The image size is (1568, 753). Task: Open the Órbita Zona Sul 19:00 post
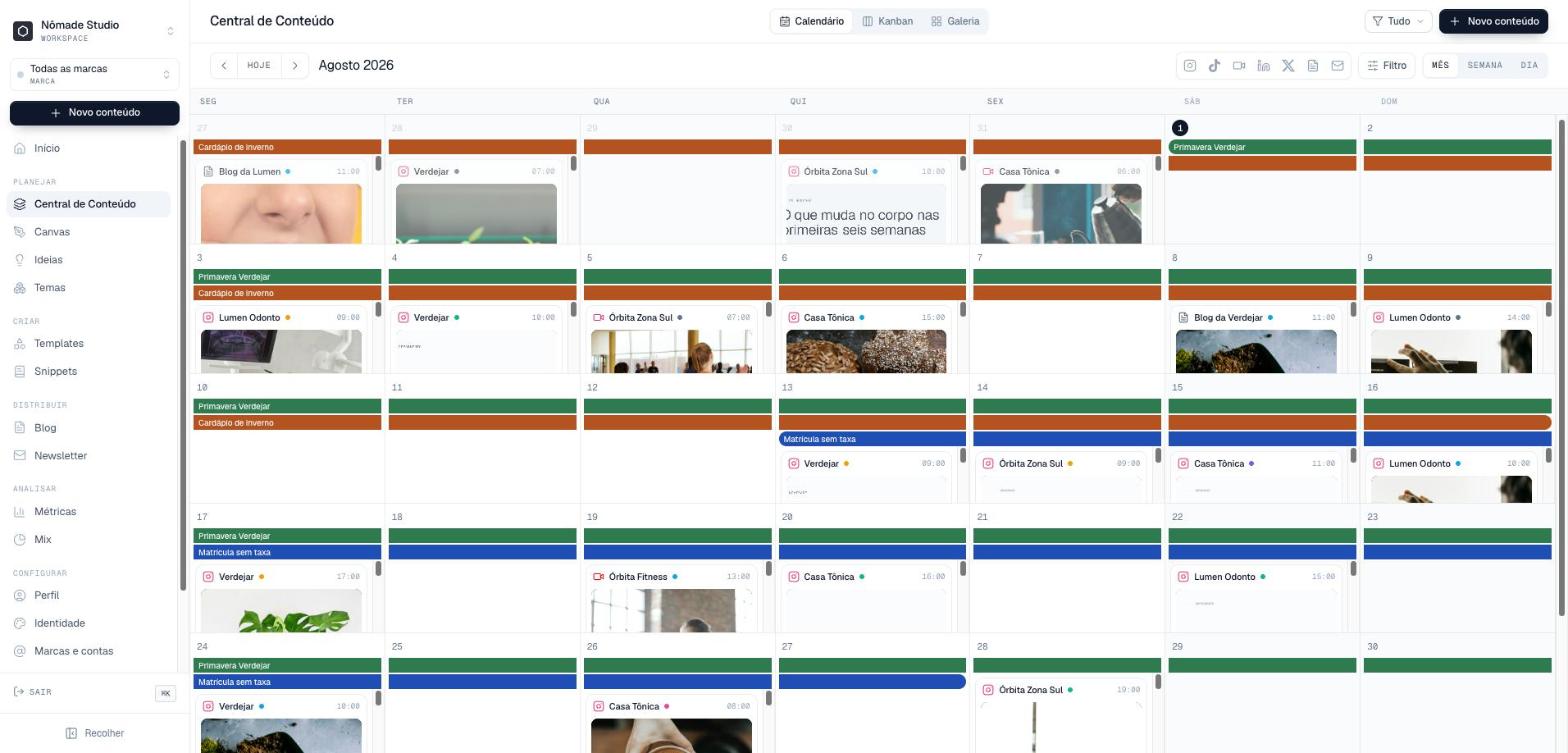(1061, 715)
